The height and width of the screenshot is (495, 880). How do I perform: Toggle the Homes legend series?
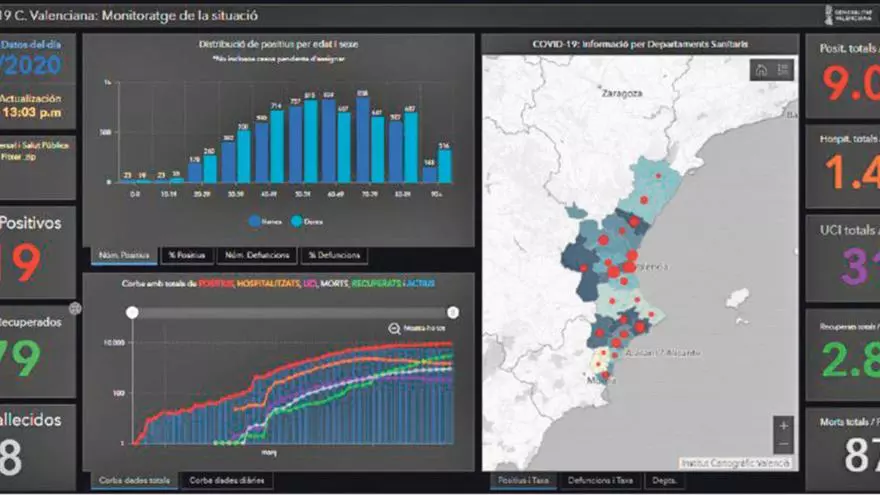(x=257, y=221)
